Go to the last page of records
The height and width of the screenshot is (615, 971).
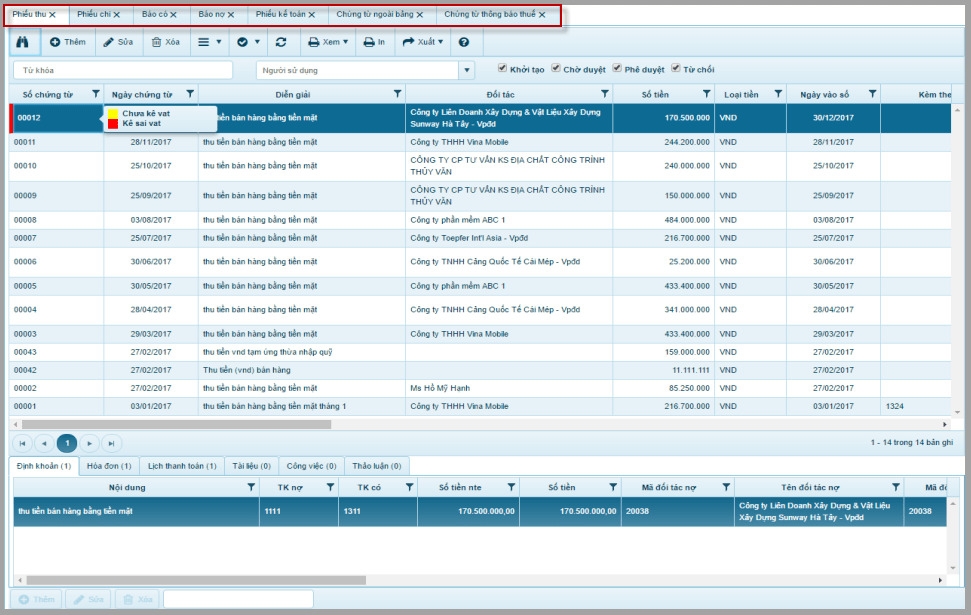pos(112,442)
